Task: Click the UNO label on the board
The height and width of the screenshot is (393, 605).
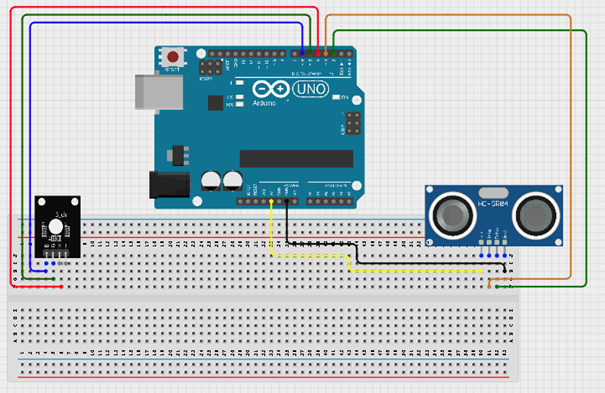Action: (311, 89)
